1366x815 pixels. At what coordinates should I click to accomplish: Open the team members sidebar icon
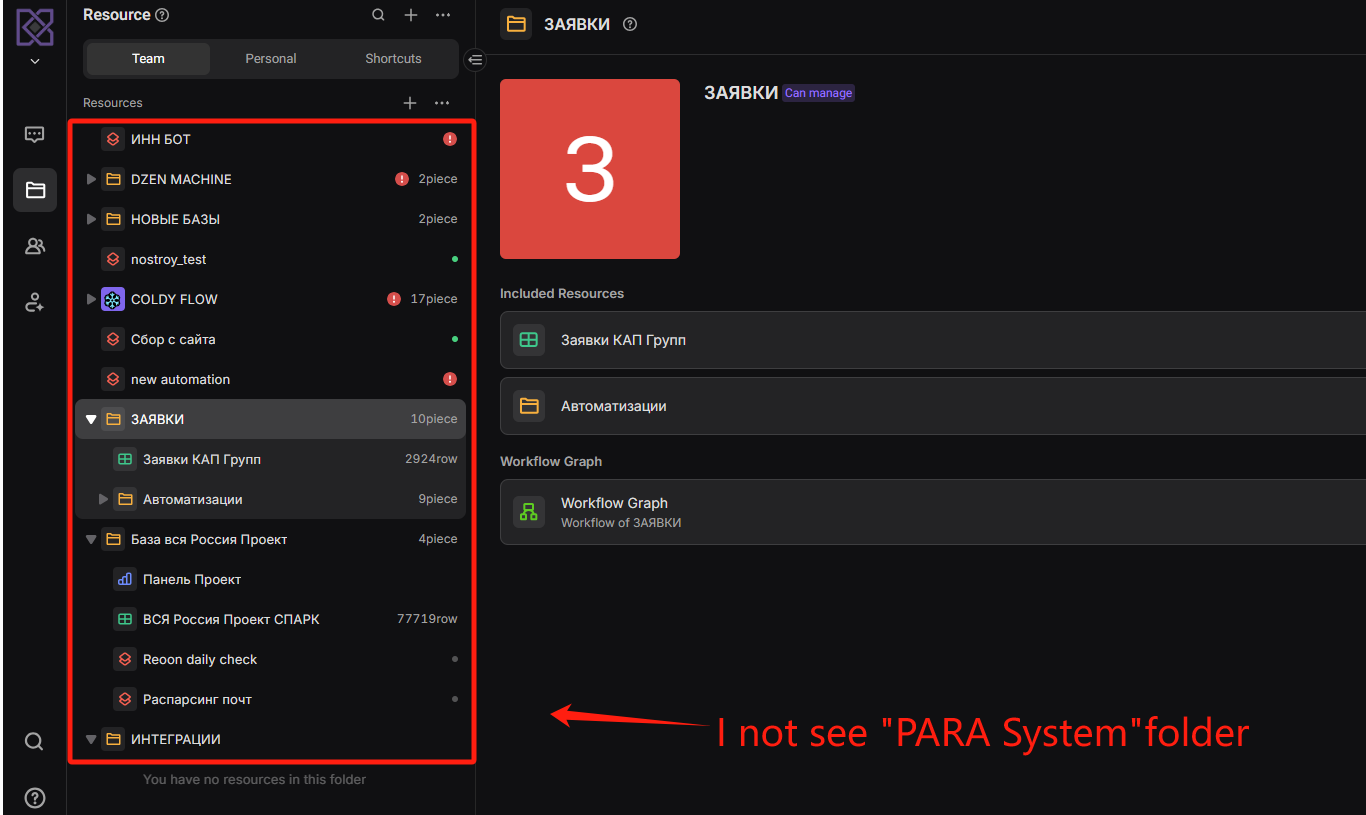(34, 246)
